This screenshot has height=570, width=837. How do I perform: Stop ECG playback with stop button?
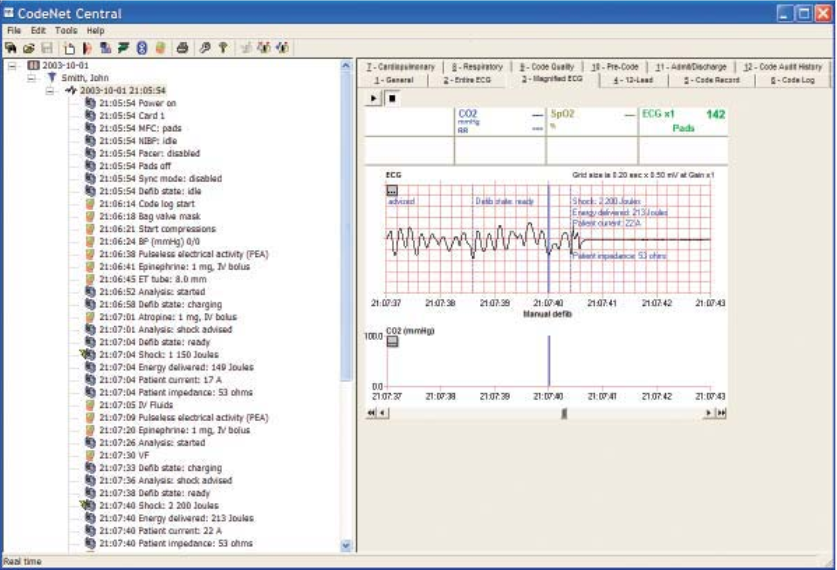coord(392,98)
